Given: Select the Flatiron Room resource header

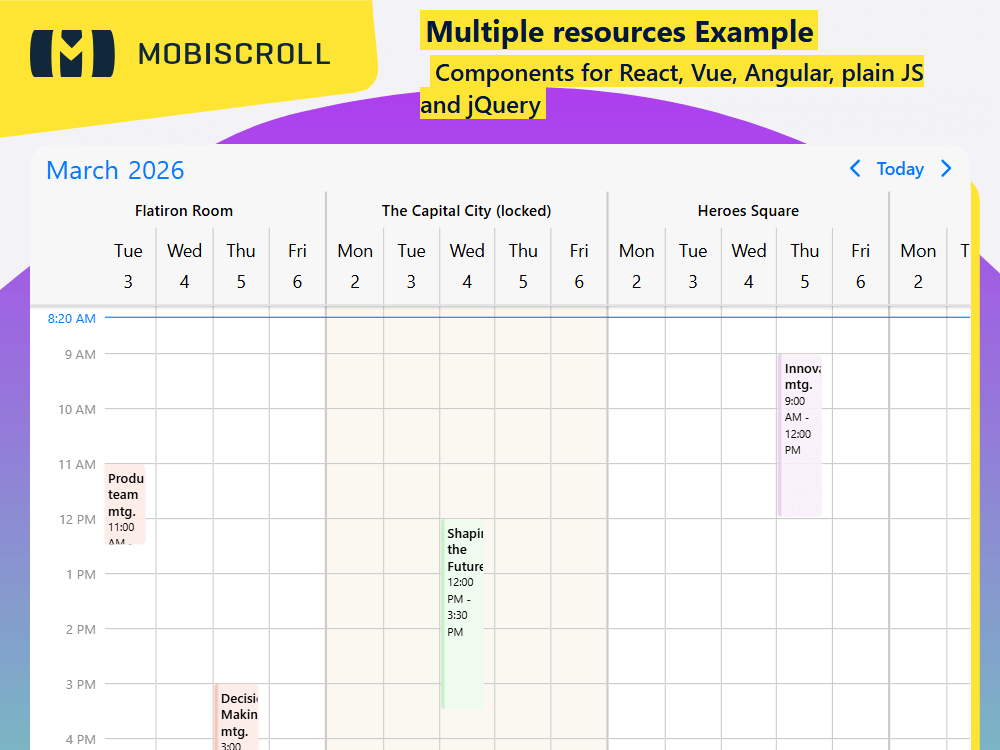Looking at the screenshot, I should pyautogui.click(x=184, y=211).
